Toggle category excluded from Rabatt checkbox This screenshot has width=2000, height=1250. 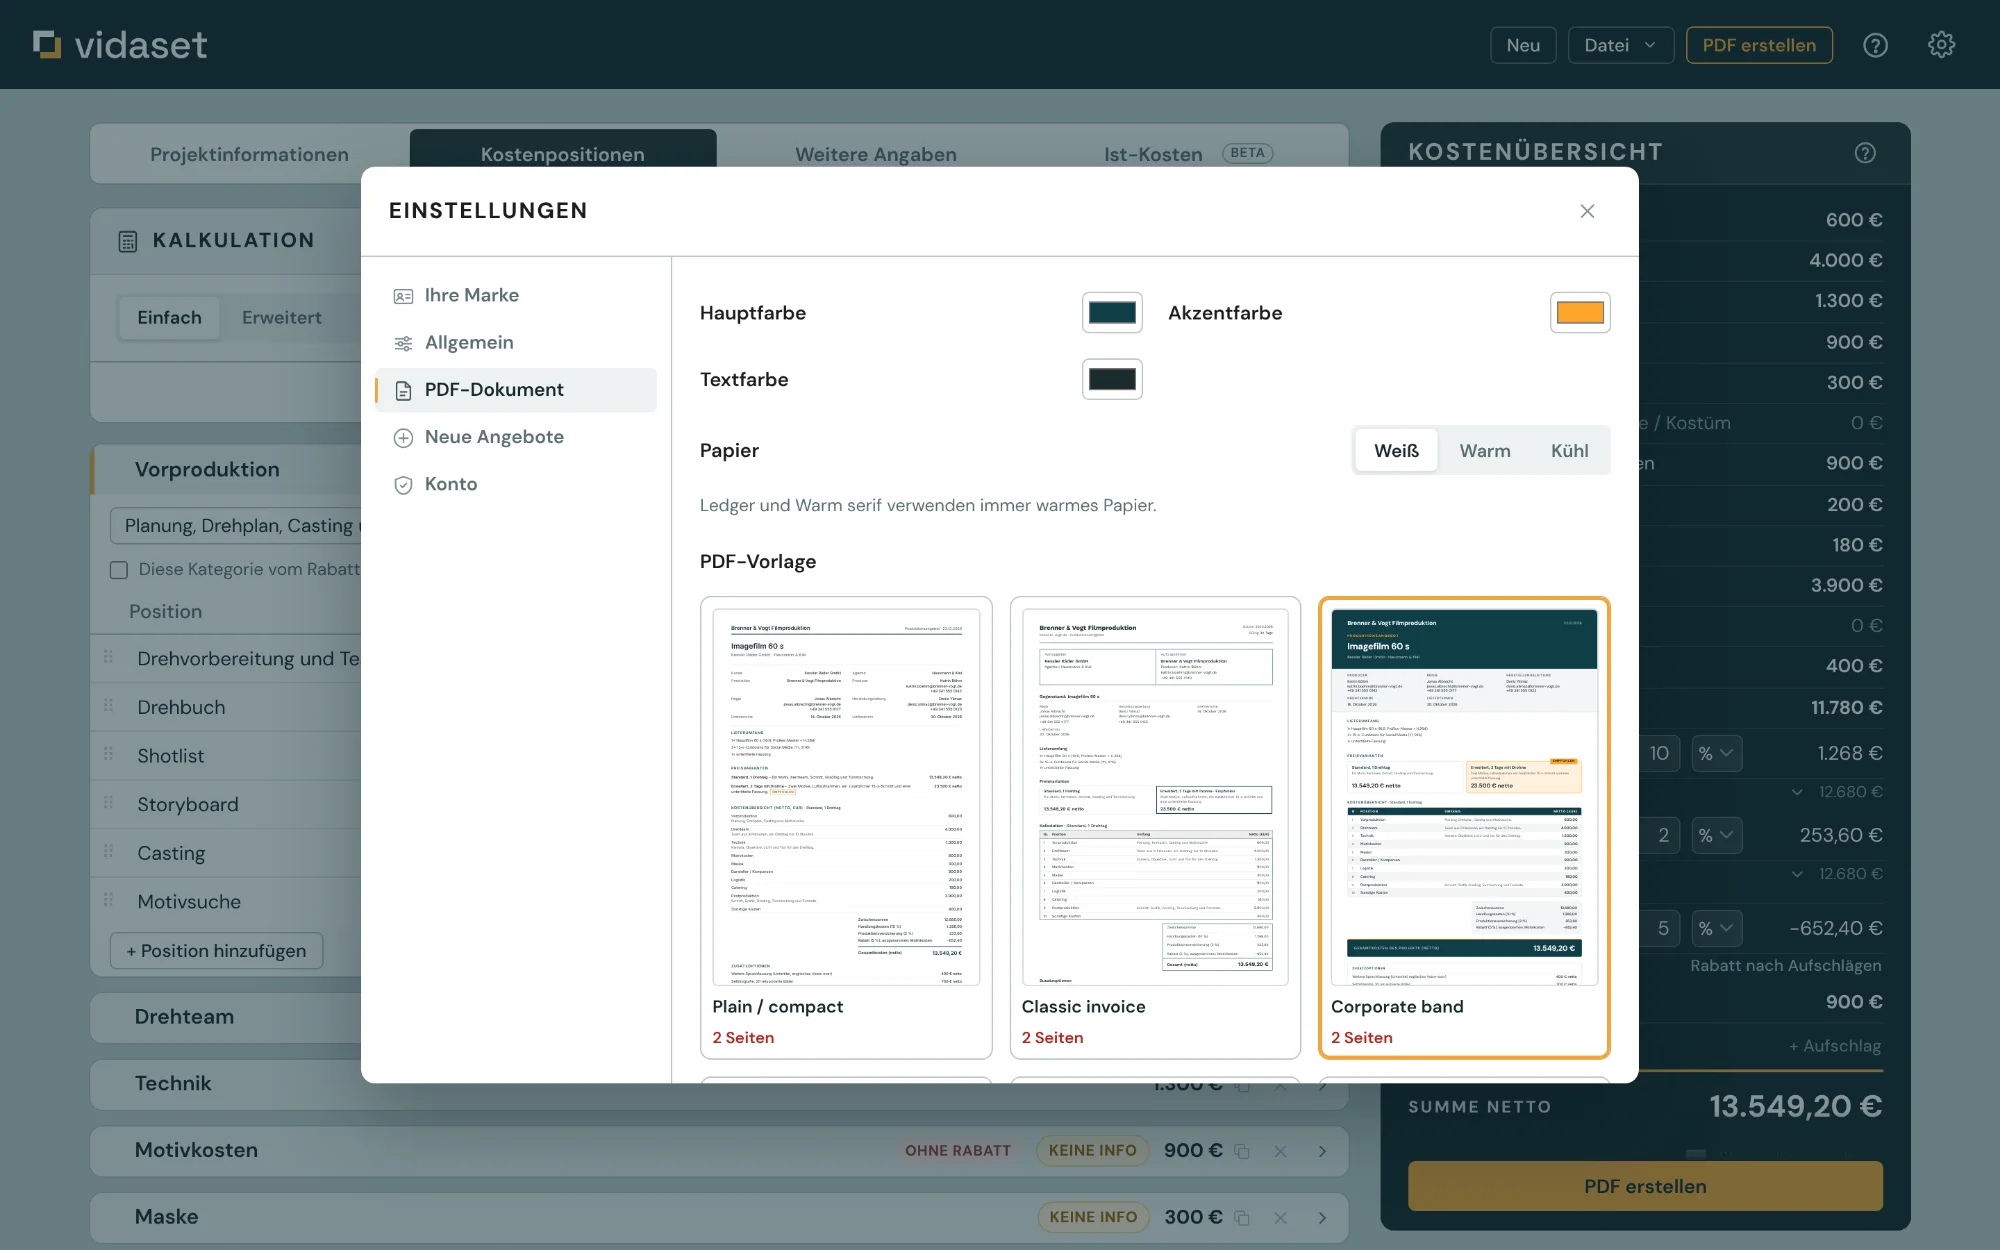(x=119, y=570)
